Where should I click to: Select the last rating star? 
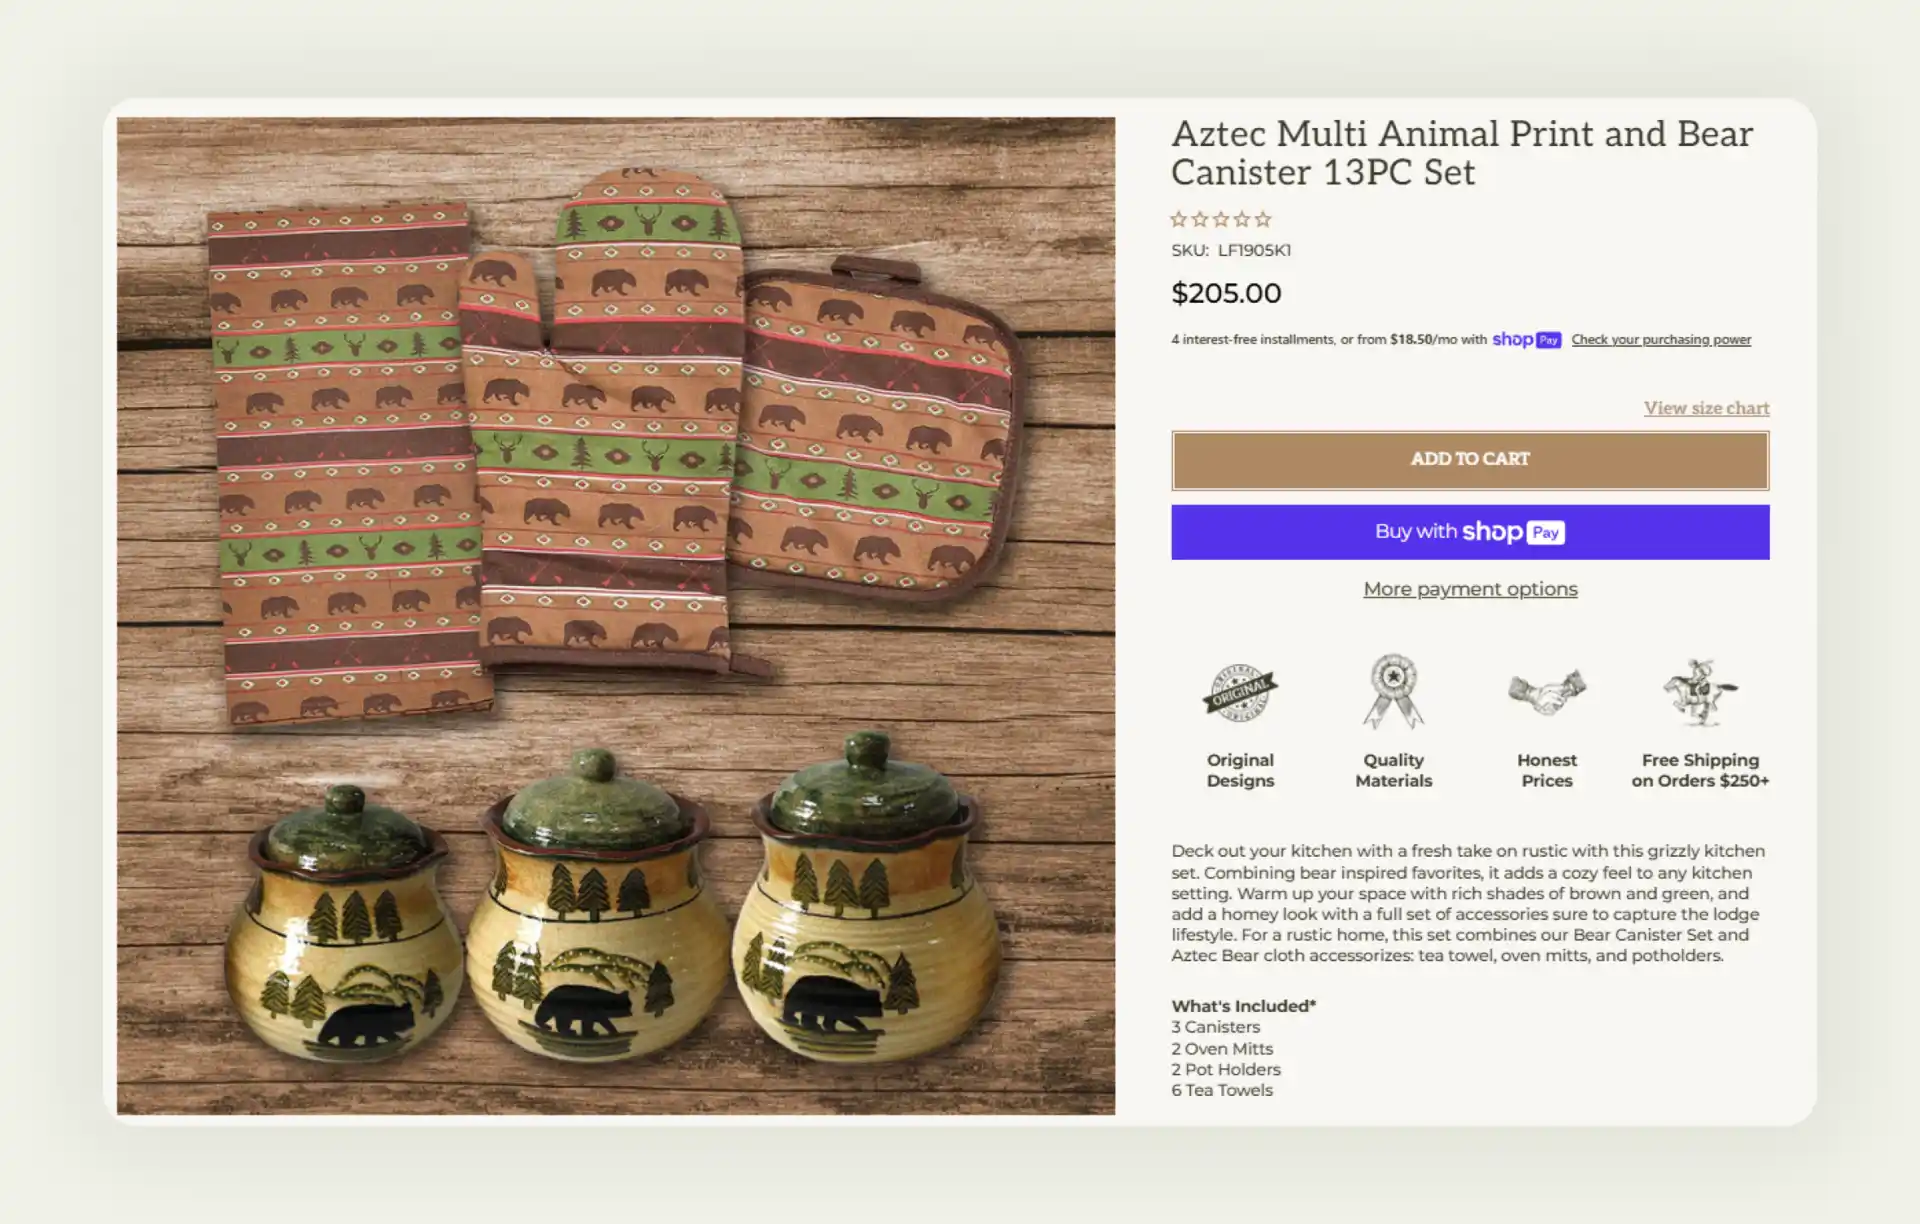[1261, 218]
